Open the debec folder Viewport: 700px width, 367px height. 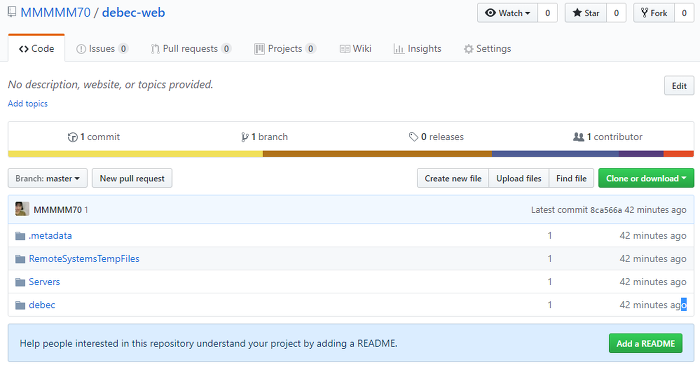(42, 305)
